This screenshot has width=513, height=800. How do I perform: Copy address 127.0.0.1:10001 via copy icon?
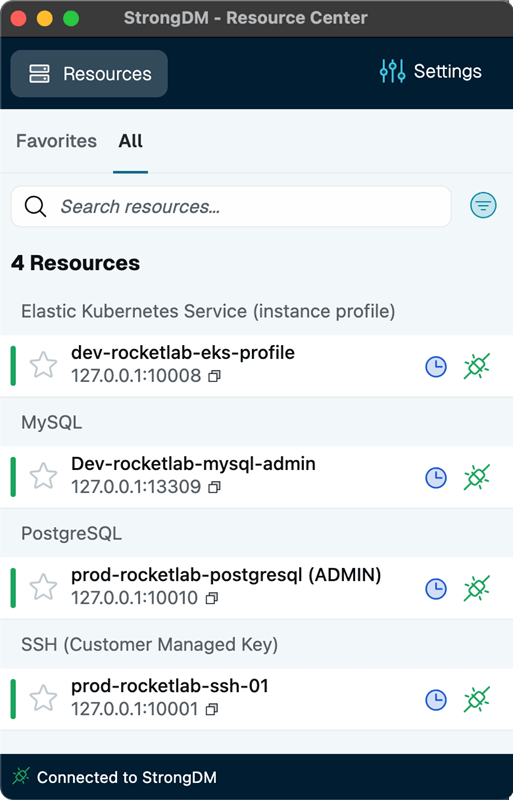pyautogui.click(x=212, y=709)
